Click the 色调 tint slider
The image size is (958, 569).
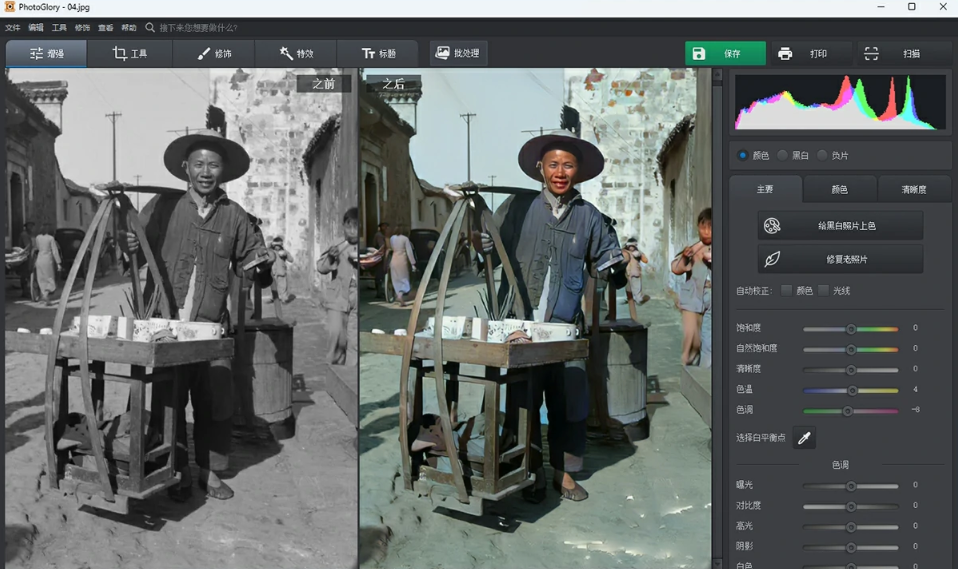click(850, 411)
